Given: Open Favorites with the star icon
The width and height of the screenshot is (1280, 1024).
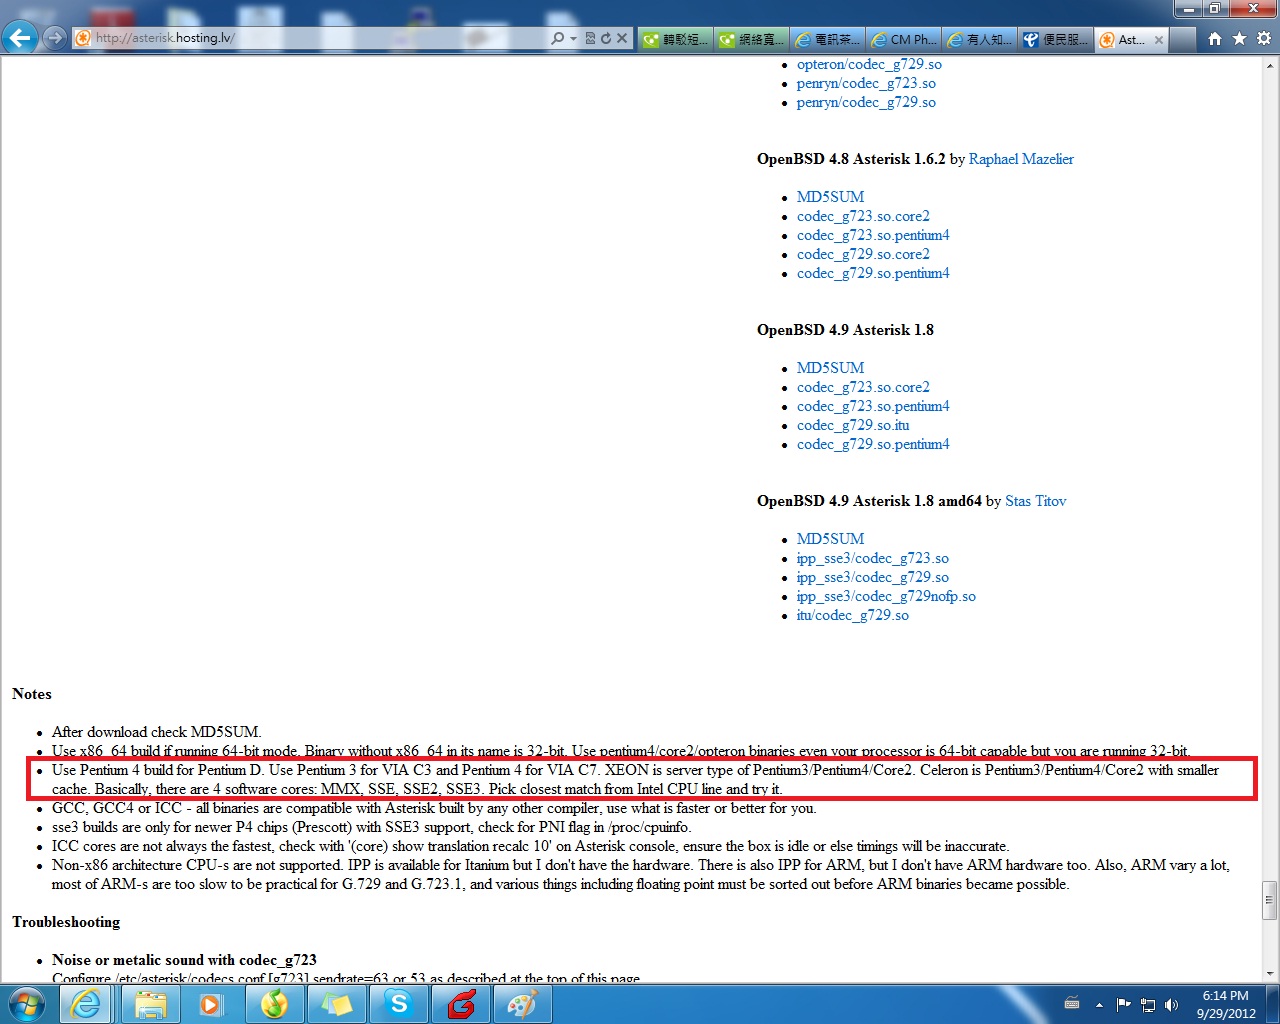Looking at the screenshot, I should point(1239,38).
